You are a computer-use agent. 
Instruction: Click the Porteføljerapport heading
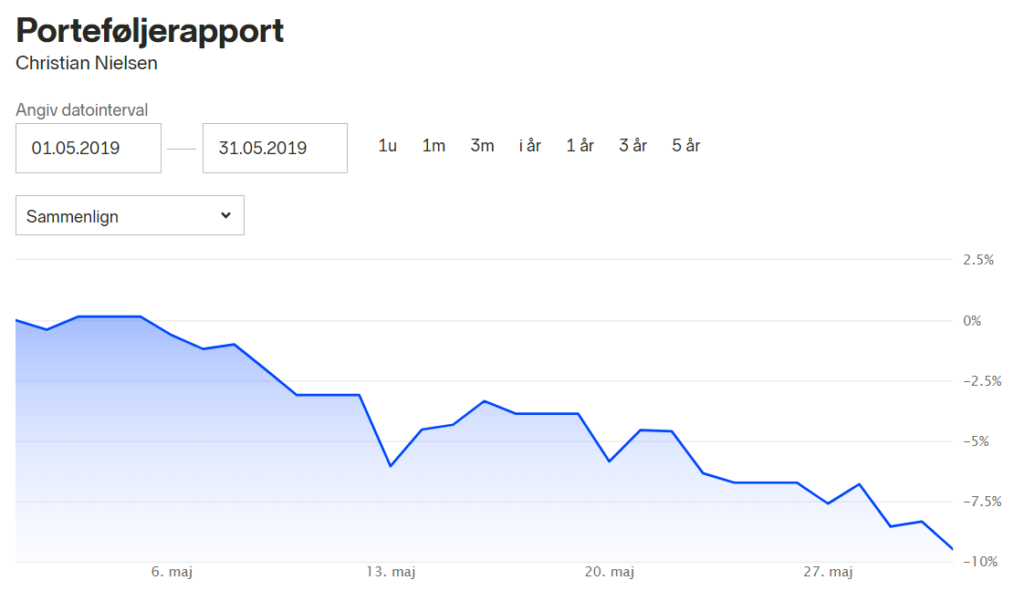[150, 31]
